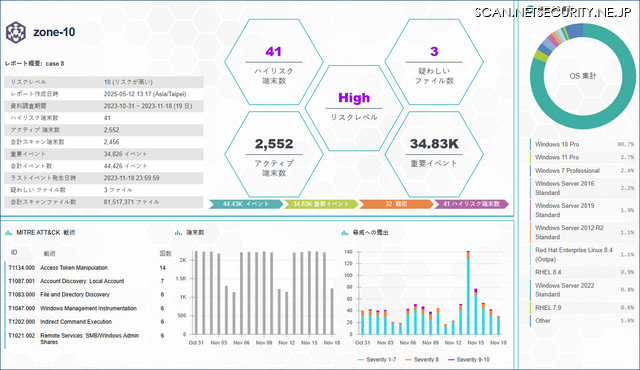Click the Windows 10 Pro 80.7% percentage

626,144
